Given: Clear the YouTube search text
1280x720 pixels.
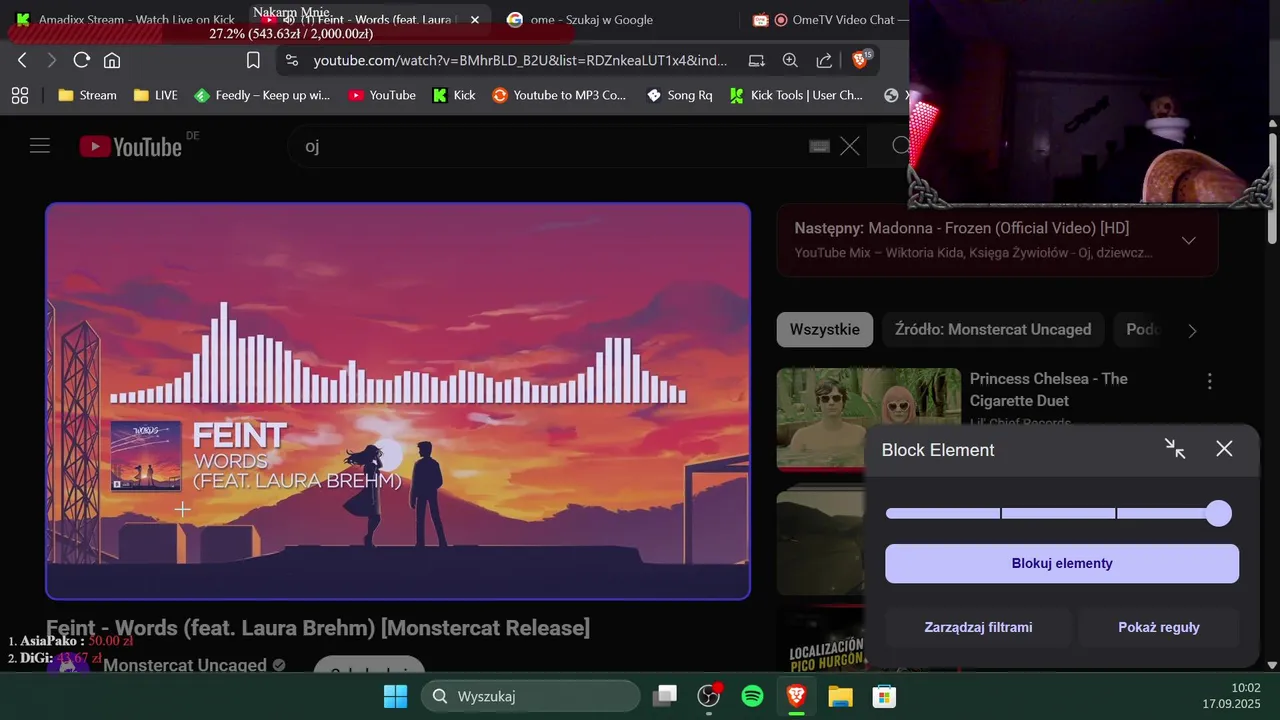Looking at the screenshot, I should [850, 146].
